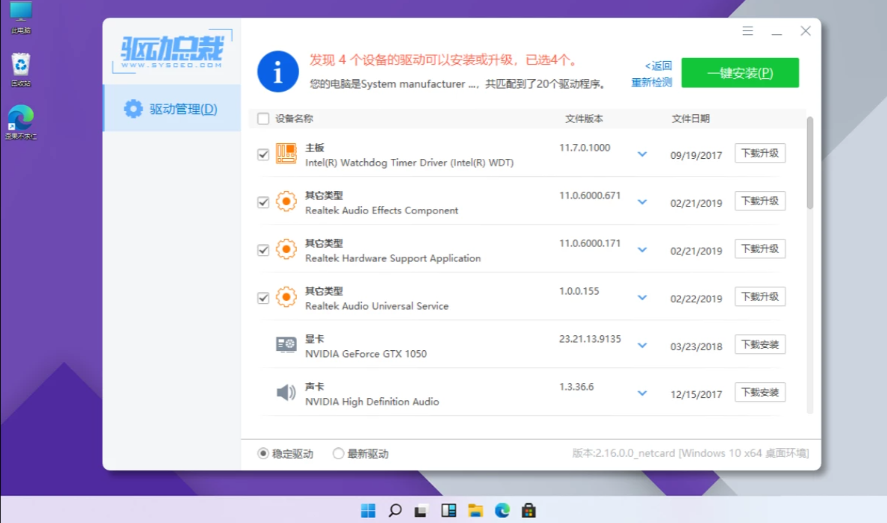Click the return link near the header
887x523 pixels.
(x=658, y=66)
